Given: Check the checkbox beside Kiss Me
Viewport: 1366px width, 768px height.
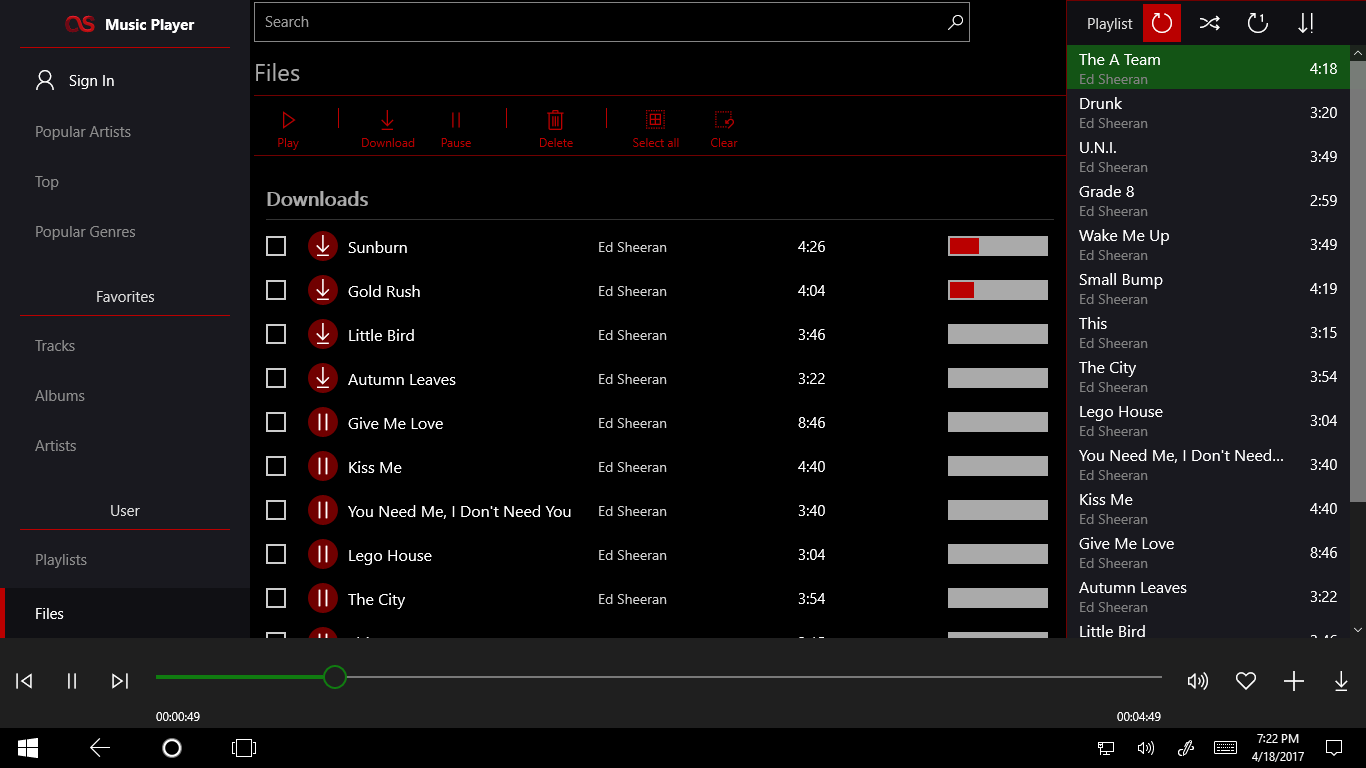Looking at the screenshot, I should coord(276,466).
